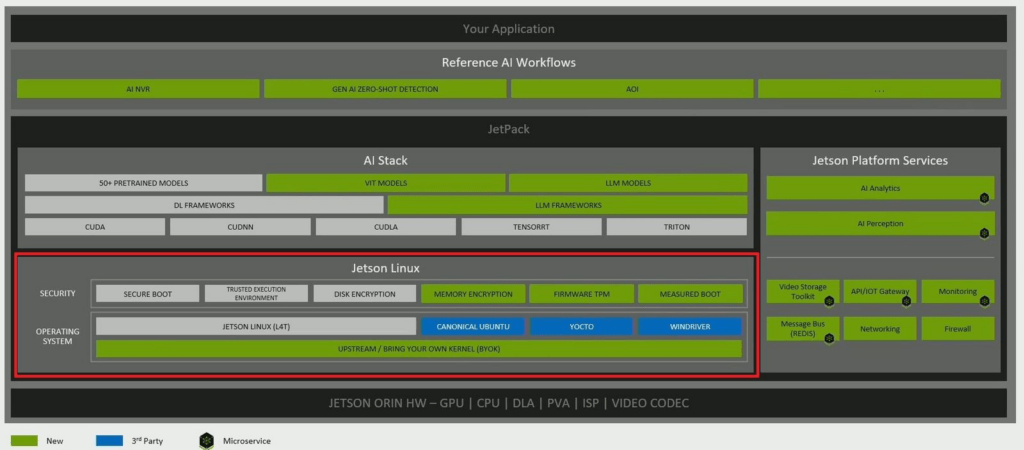Select the VIT MODELS box
1024x450 pixels.
[386, 183]
